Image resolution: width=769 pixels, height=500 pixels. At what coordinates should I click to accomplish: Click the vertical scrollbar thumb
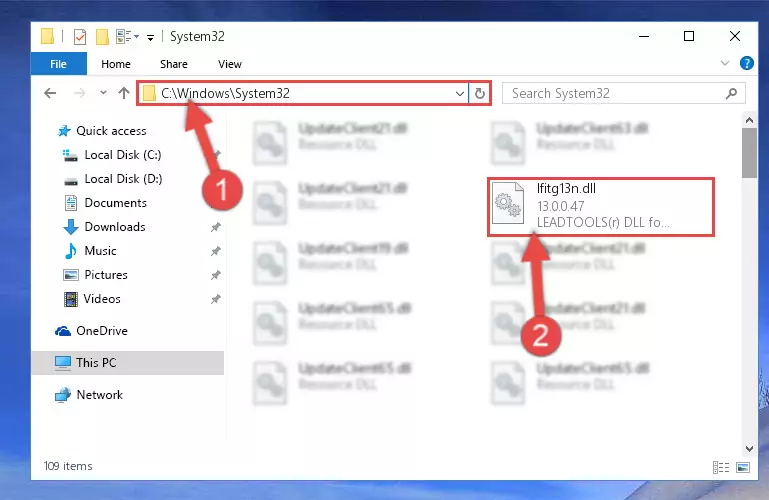tap(749, 153)
